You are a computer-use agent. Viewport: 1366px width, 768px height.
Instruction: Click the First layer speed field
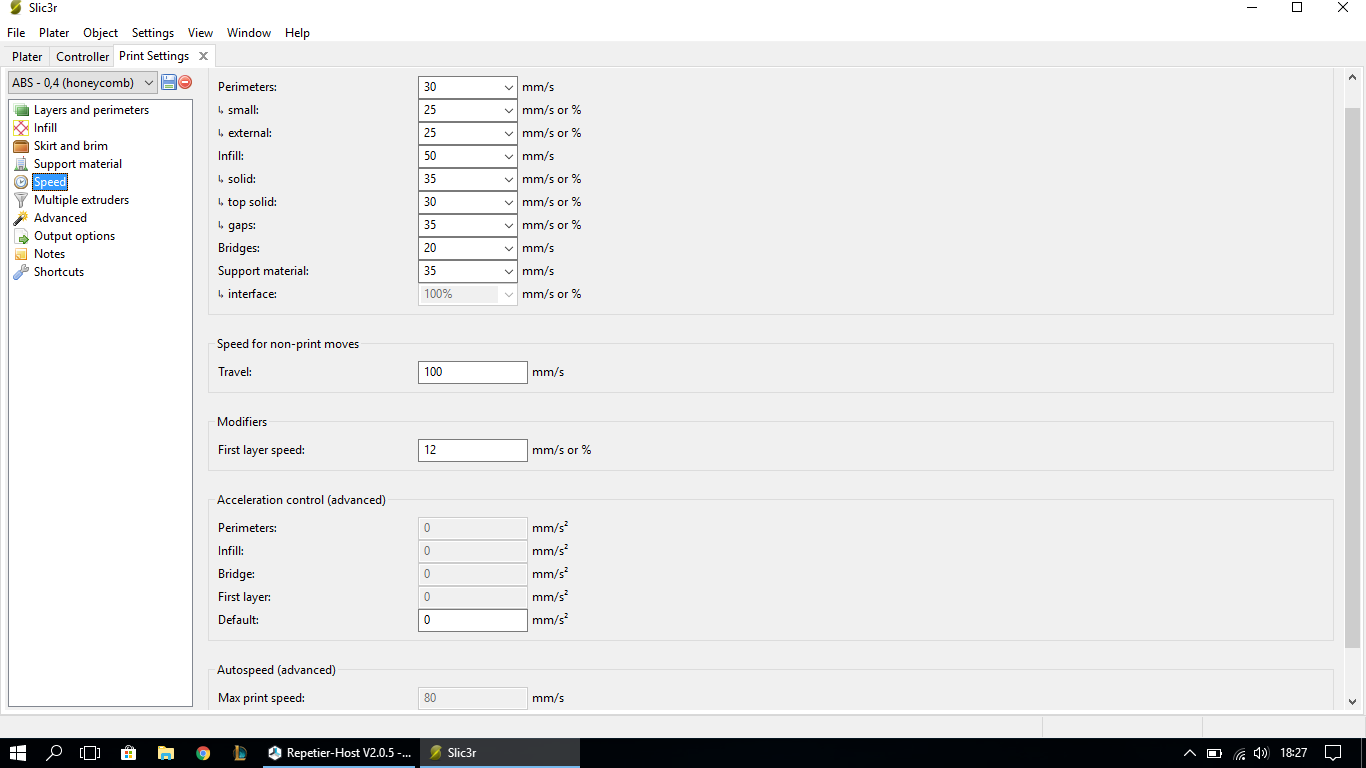pos(472,450)
